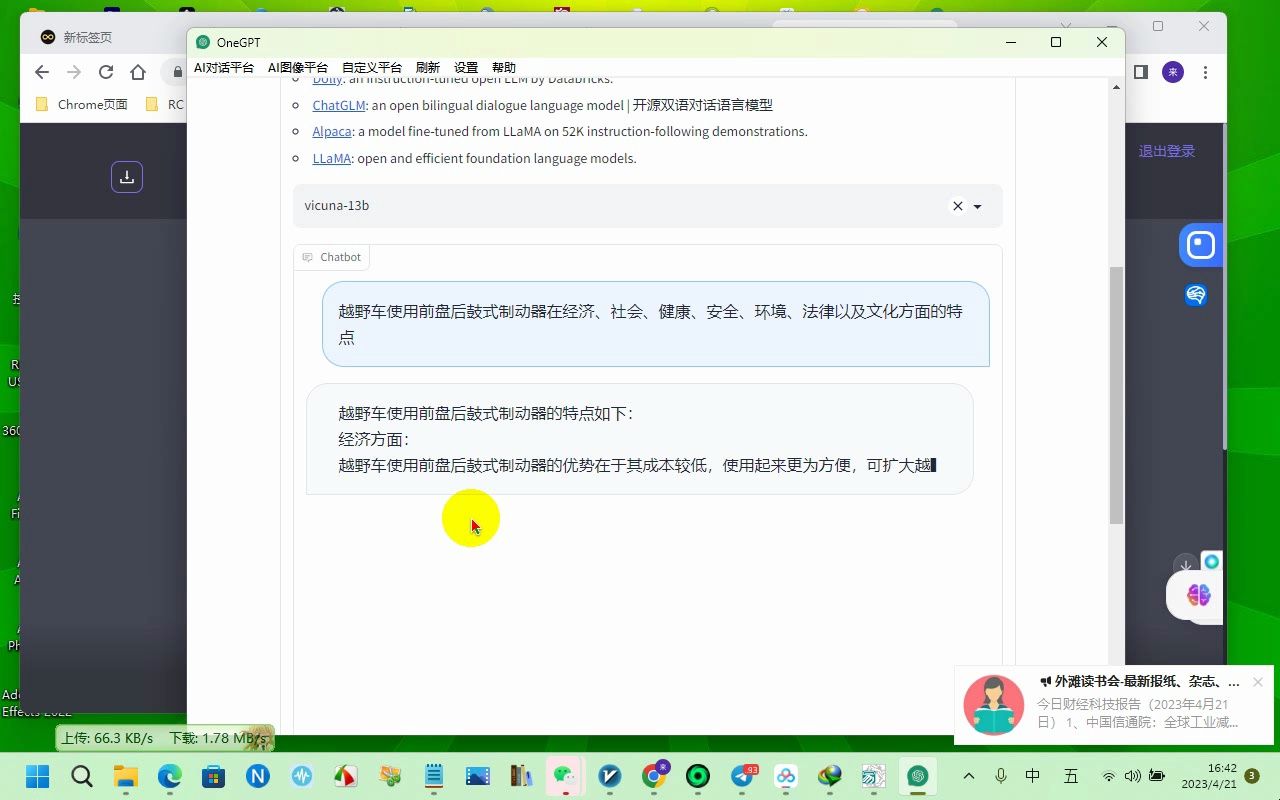Open OneGPT taskbar icon
This screenshot has width=1280, height=800.
tap(918, 776)
